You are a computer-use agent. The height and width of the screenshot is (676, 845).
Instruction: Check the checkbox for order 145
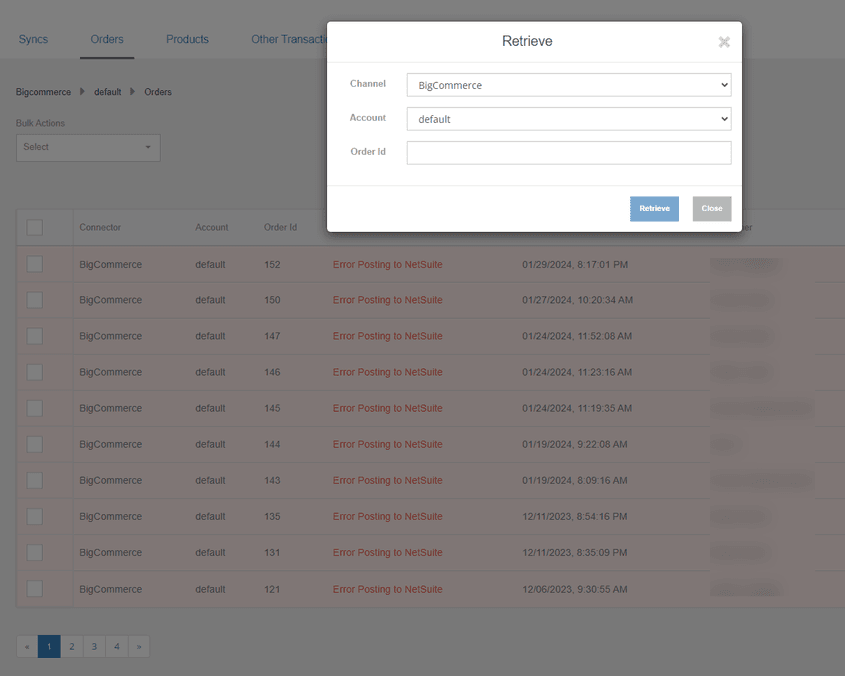click(x=34, y=408)
